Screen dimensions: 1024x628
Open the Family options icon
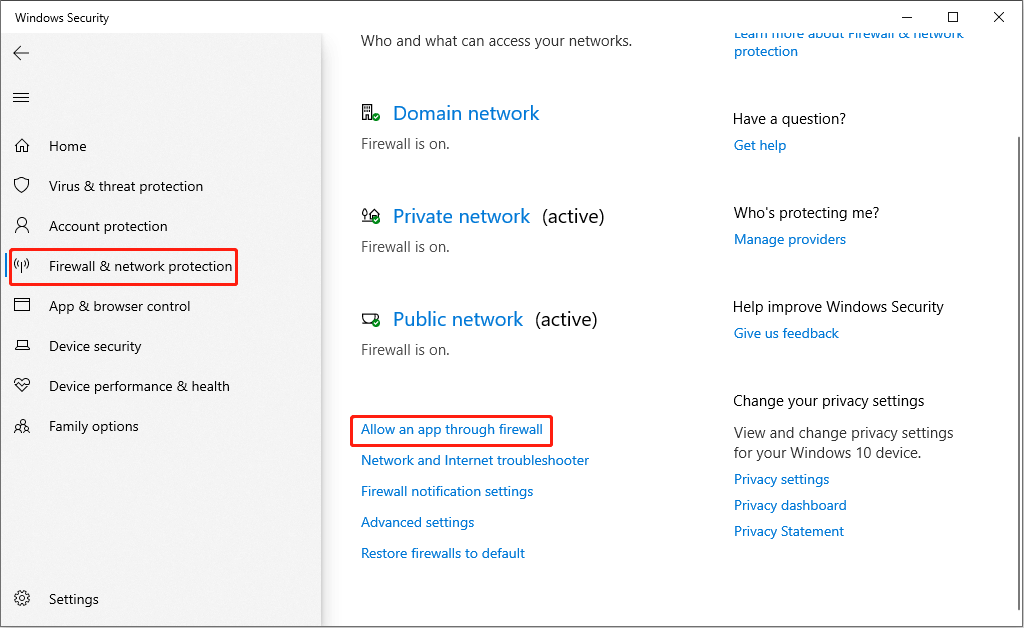[22, 426]
